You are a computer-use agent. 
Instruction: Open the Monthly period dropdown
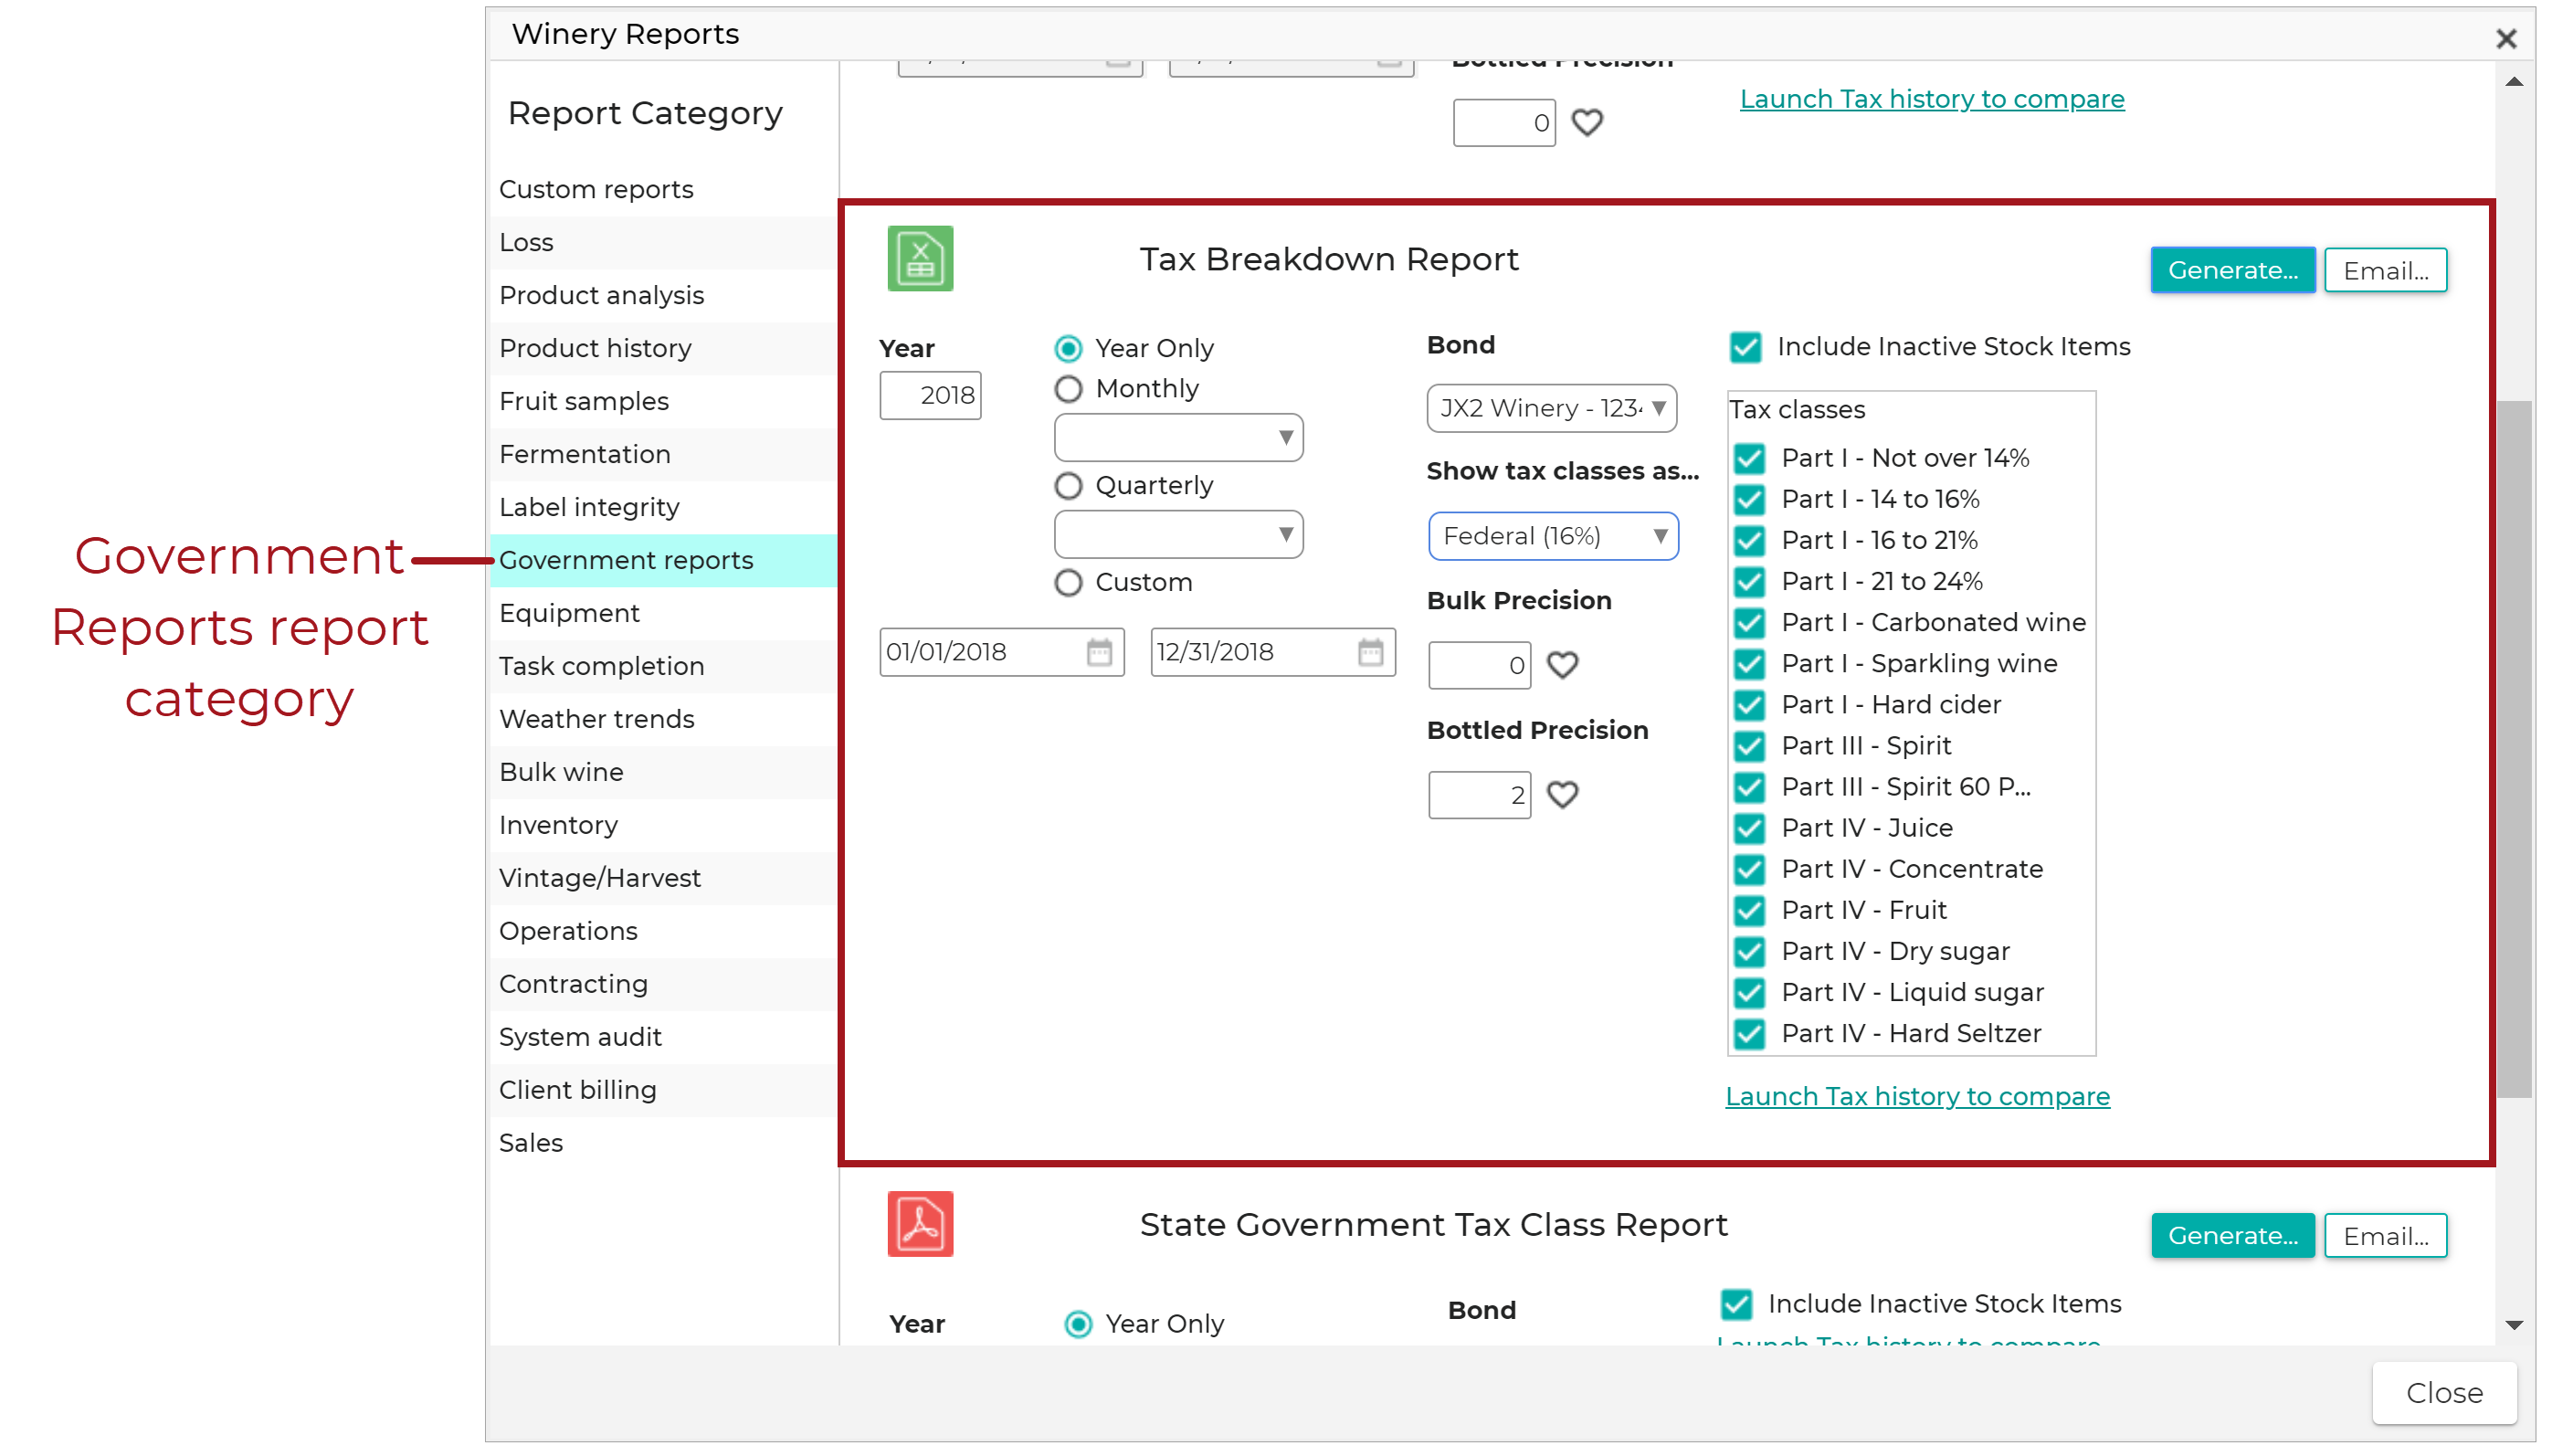(x=1178, y=438)
